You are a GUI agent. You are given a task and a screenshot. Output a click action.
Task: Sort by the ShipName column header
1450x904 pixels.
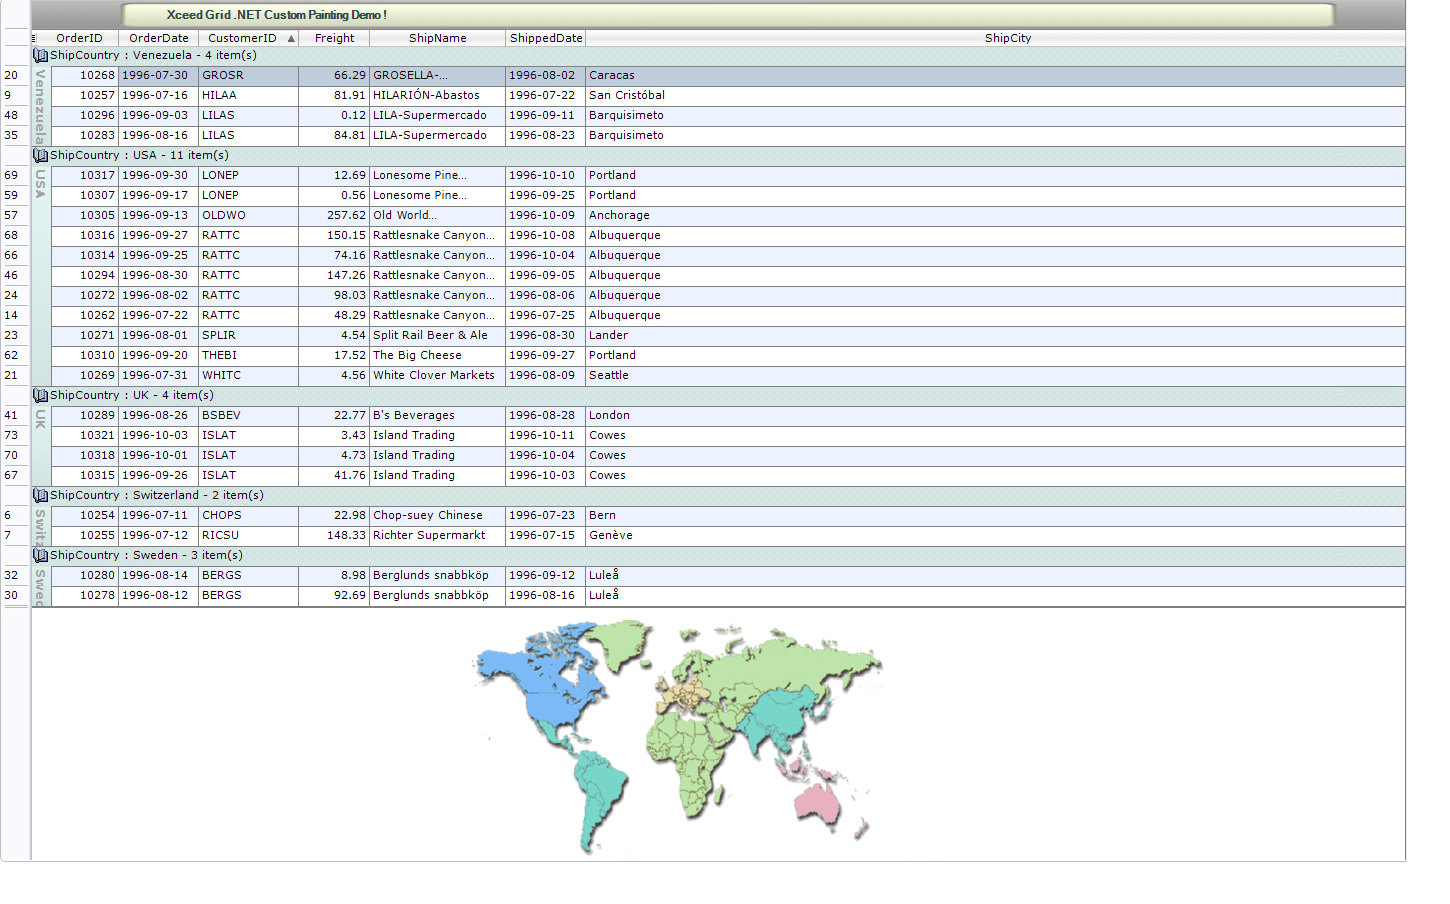pos(437,38)
